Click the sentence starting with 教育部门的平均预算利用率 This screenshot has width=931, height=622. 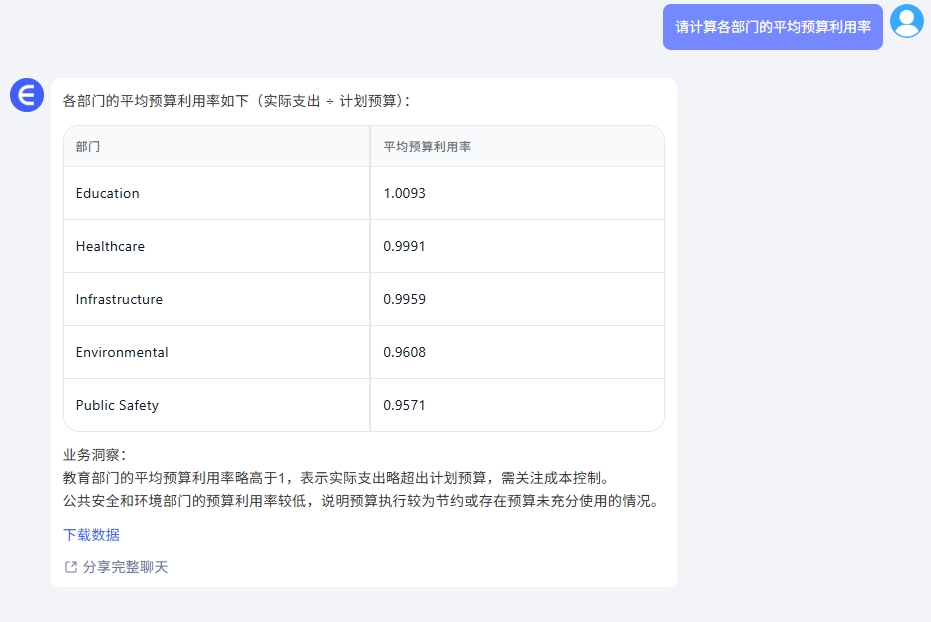point(337,478)
